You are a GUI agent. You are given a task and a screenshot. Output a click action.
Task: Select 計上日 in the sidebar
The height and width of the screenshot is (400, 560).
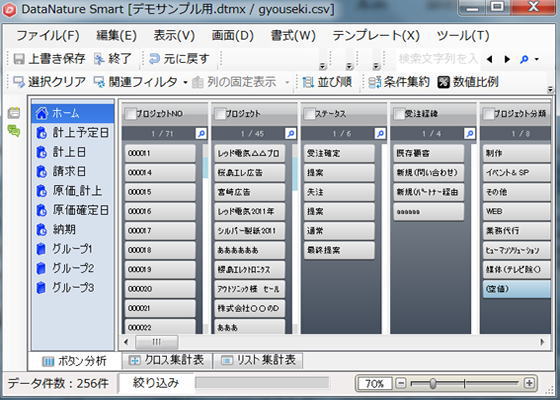[x=73, y=152]
